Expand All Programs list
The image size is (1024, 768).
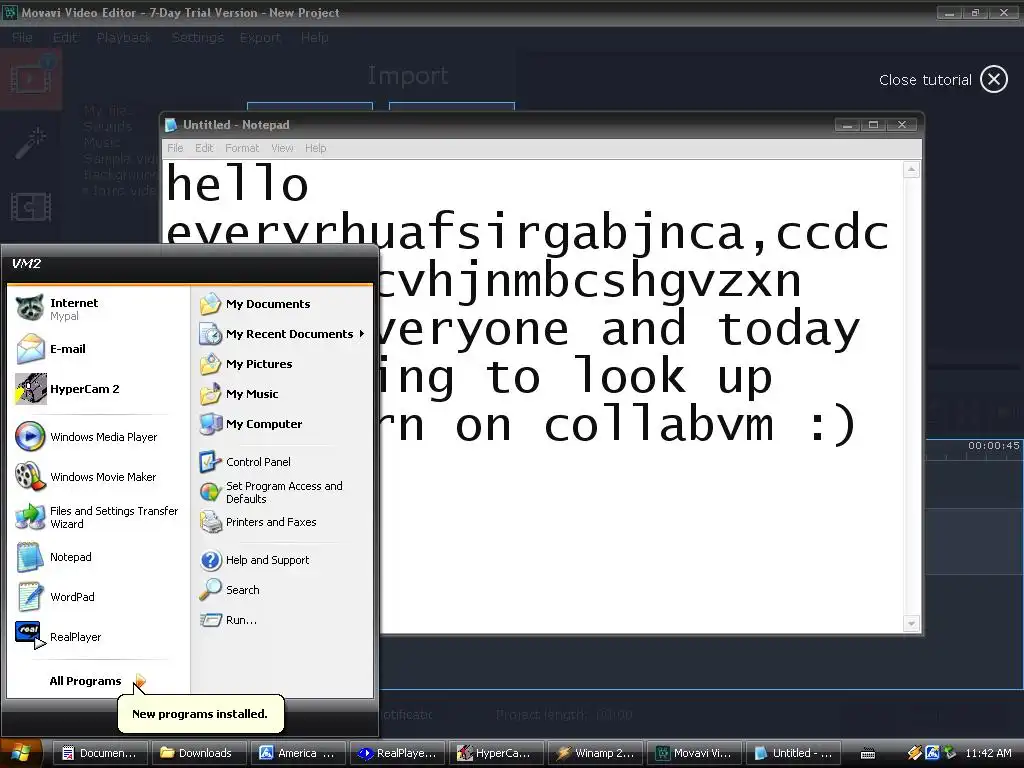pos(98,680)
